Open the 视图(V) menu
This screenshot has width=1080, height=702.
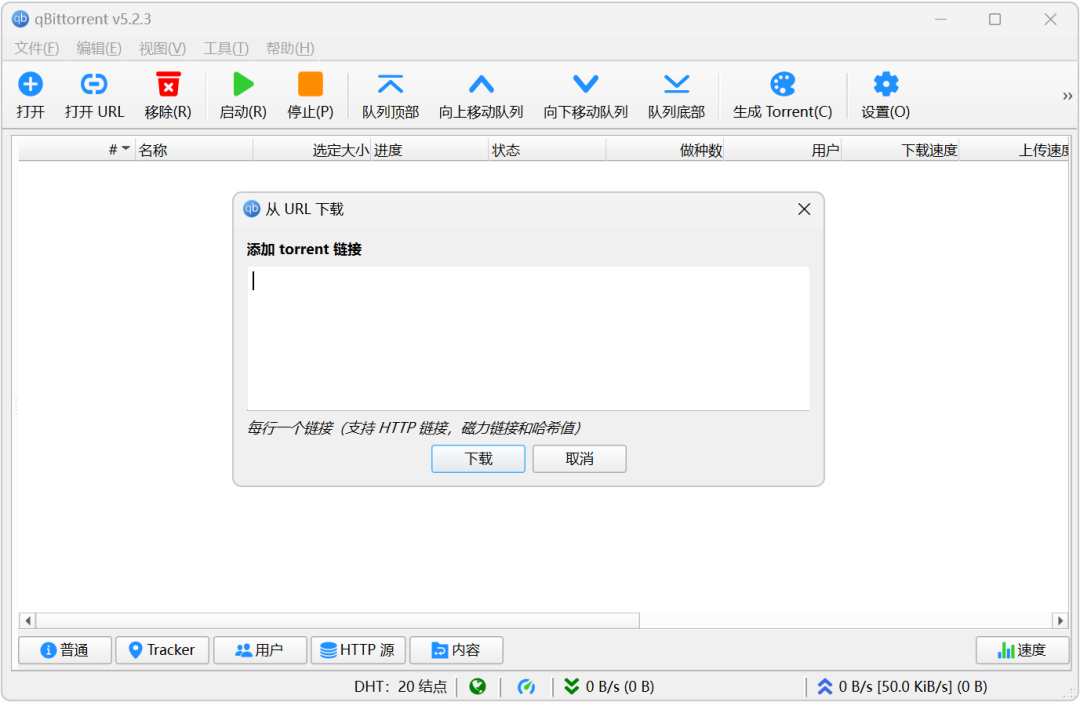162,48
